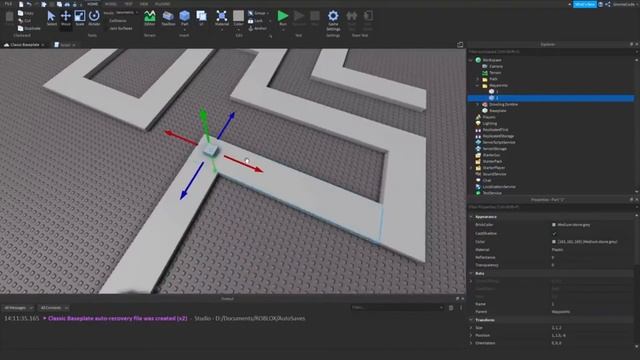Pick the Rotate tool
The width and height of the screenshot is (640, 360).
[x=94, y=17]
